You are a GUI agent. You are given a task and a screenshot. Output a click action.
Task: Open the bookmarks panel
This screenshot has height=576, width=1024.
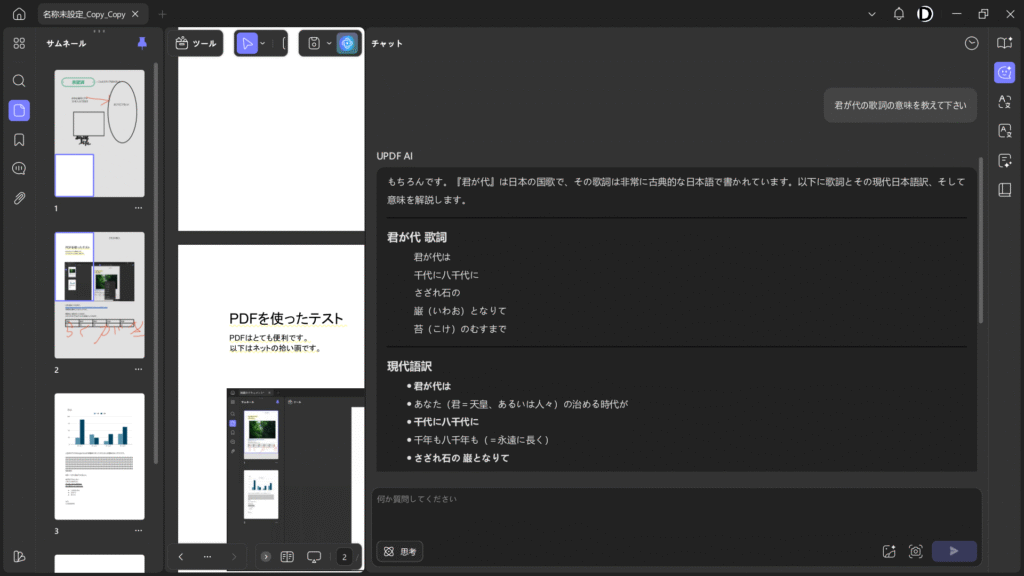tap(19, 139)
